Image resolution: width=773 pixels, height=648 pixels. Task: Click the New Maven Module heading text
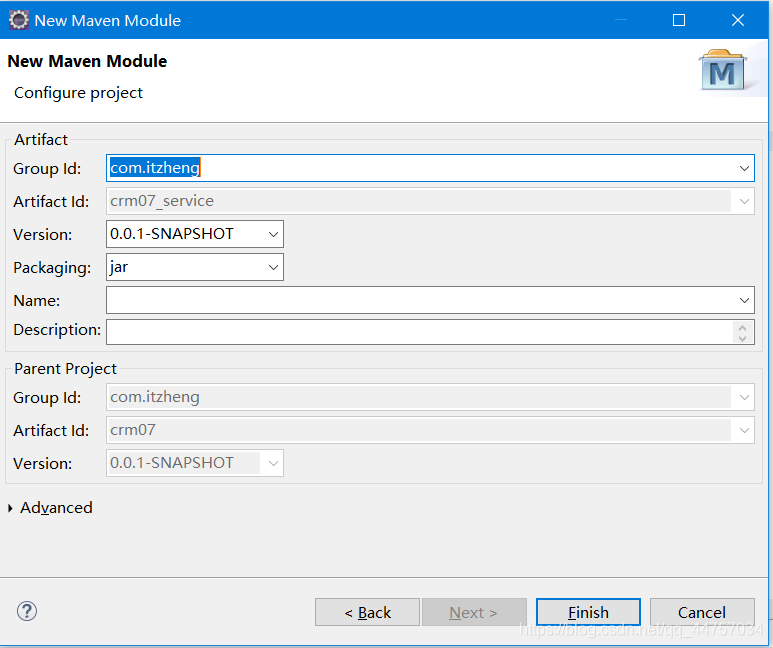87,61
